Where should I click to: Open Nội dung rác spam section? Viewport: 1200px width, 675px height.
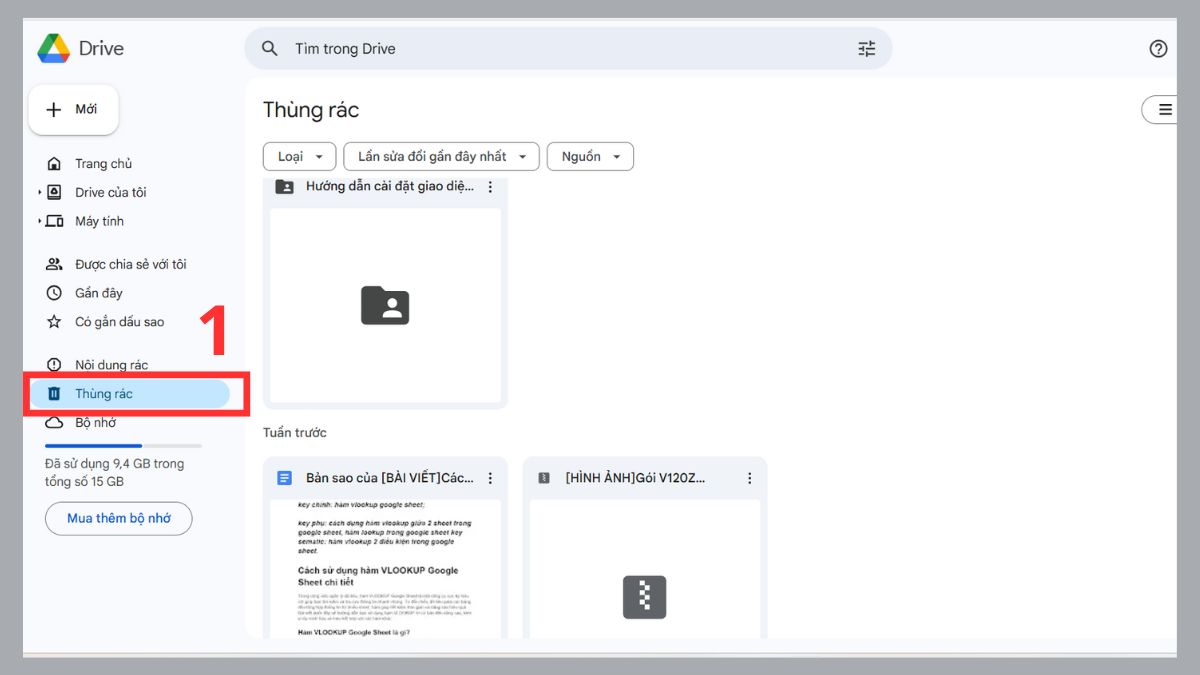pos(111,365)
